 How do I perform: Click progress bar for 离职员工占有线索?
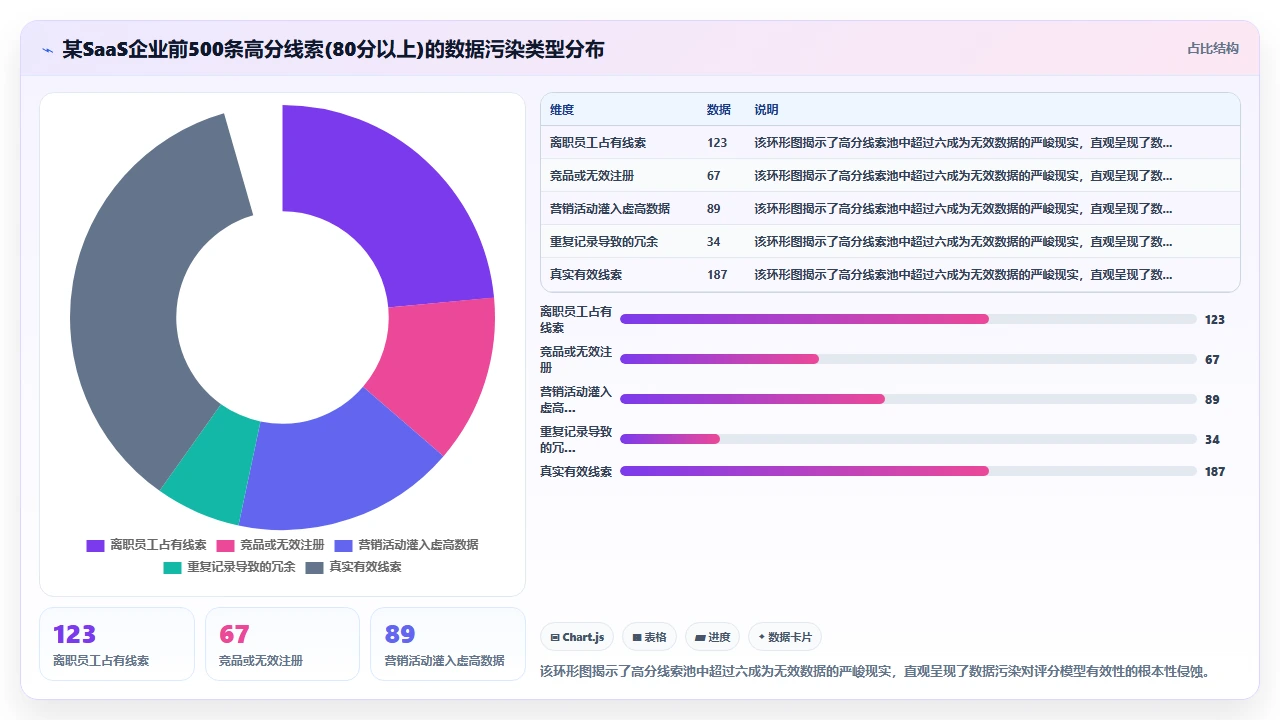908,319
